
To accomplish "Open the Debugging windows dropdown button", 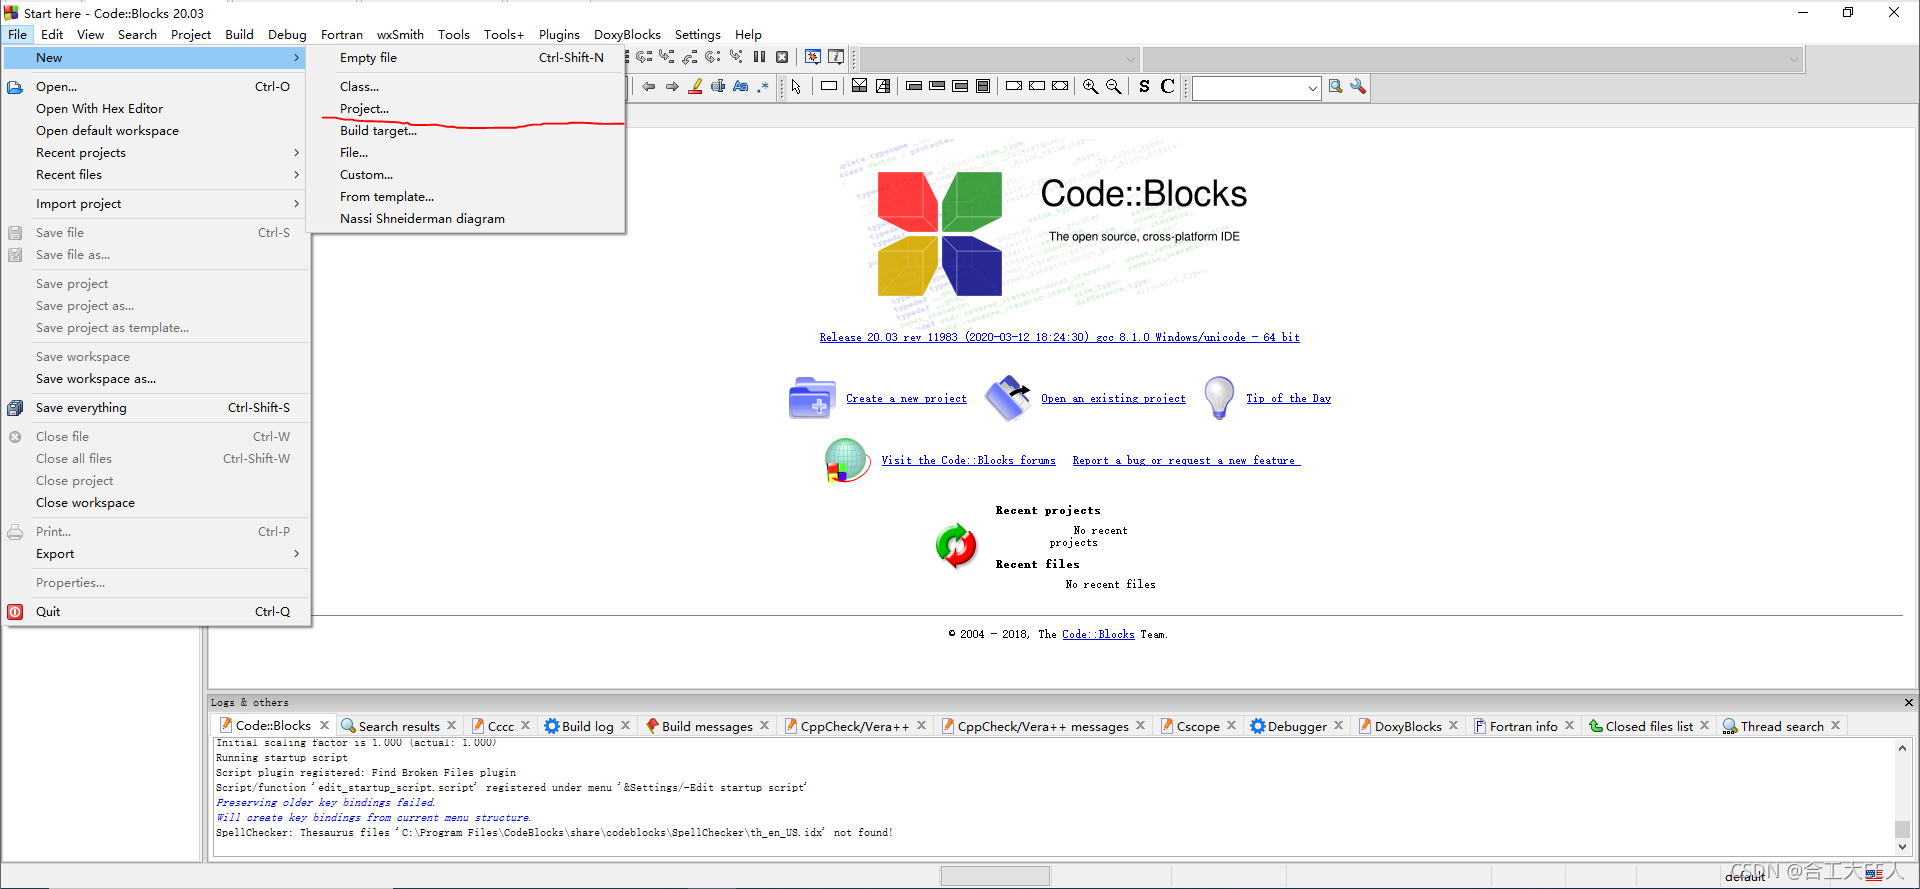I will tap(813, 57).
